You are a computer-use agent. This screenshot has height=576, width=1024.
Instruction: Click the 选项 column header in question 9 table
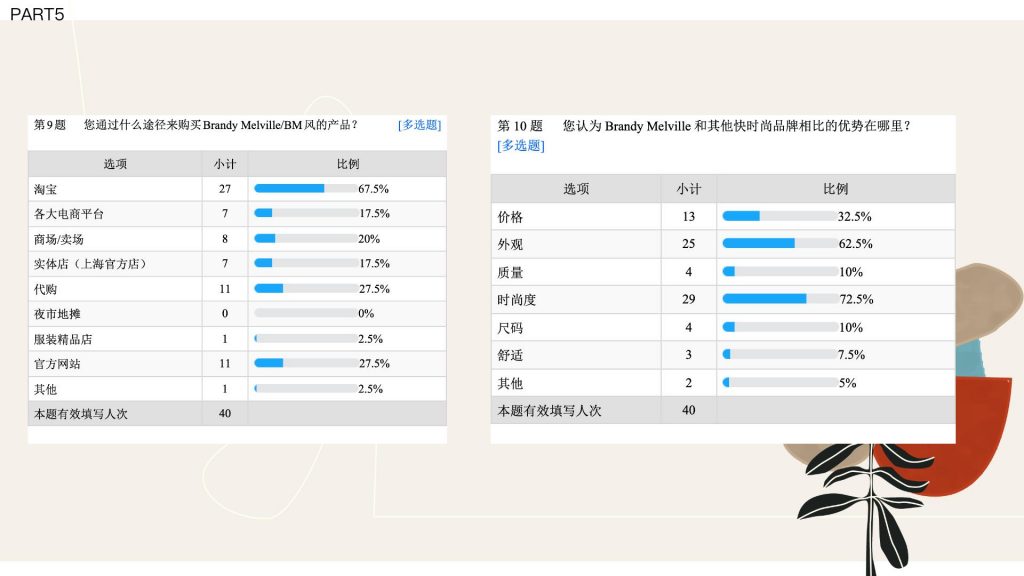(x=115, y=164)
